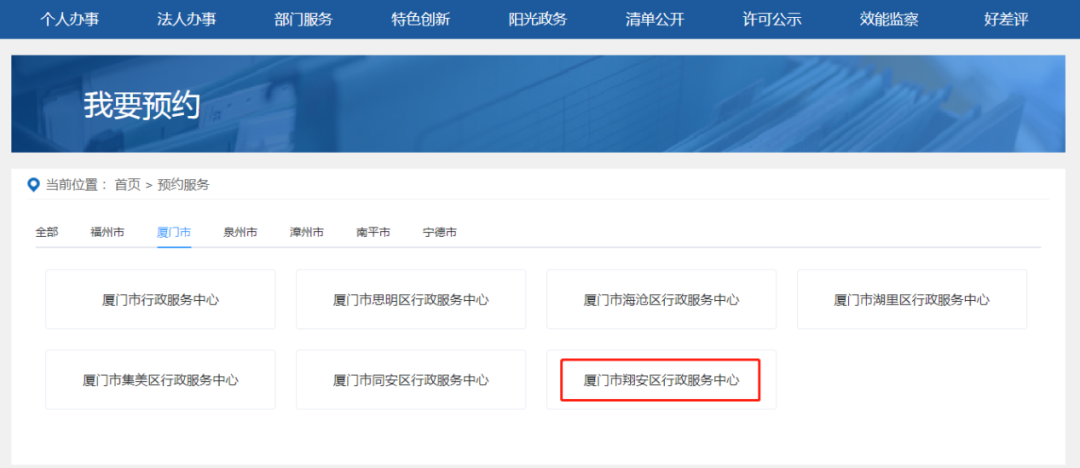1080x468 pixels.
Task: Show the 漳州市 city tab
Action: point(307,232)
